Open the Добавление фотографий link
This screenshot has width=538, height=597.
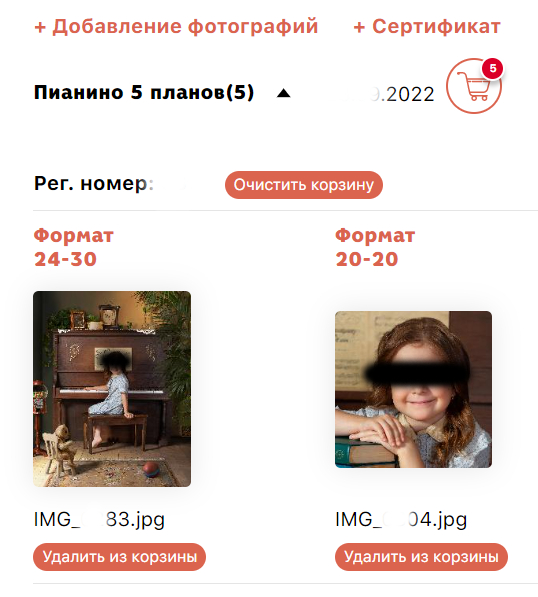coord(176,27)
